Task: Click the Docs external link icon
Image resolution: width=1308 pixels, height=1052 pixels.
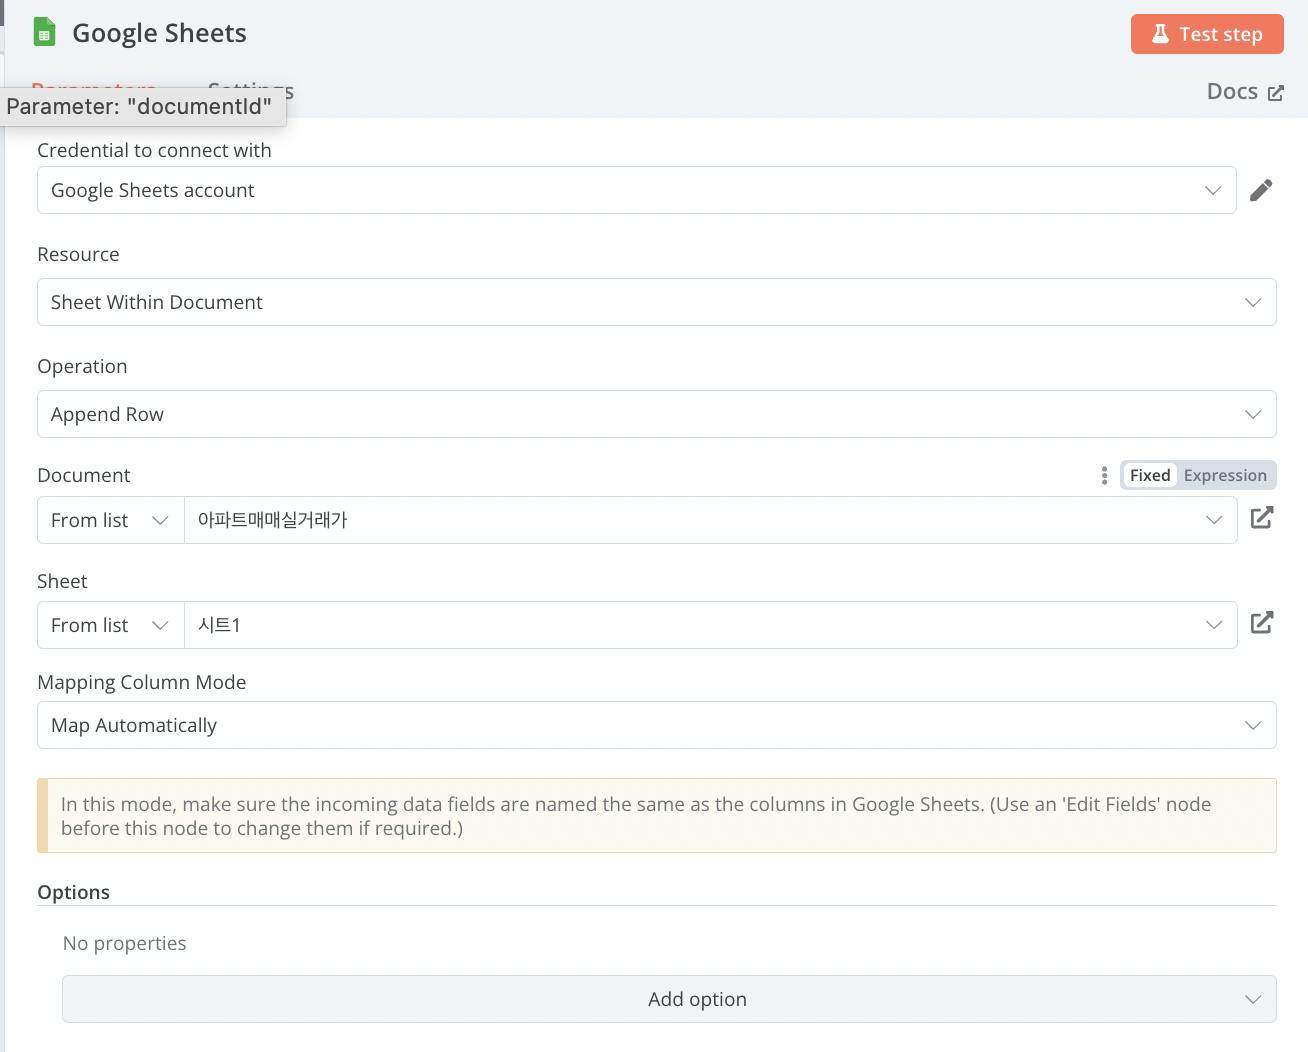Action: (1276, 93)
